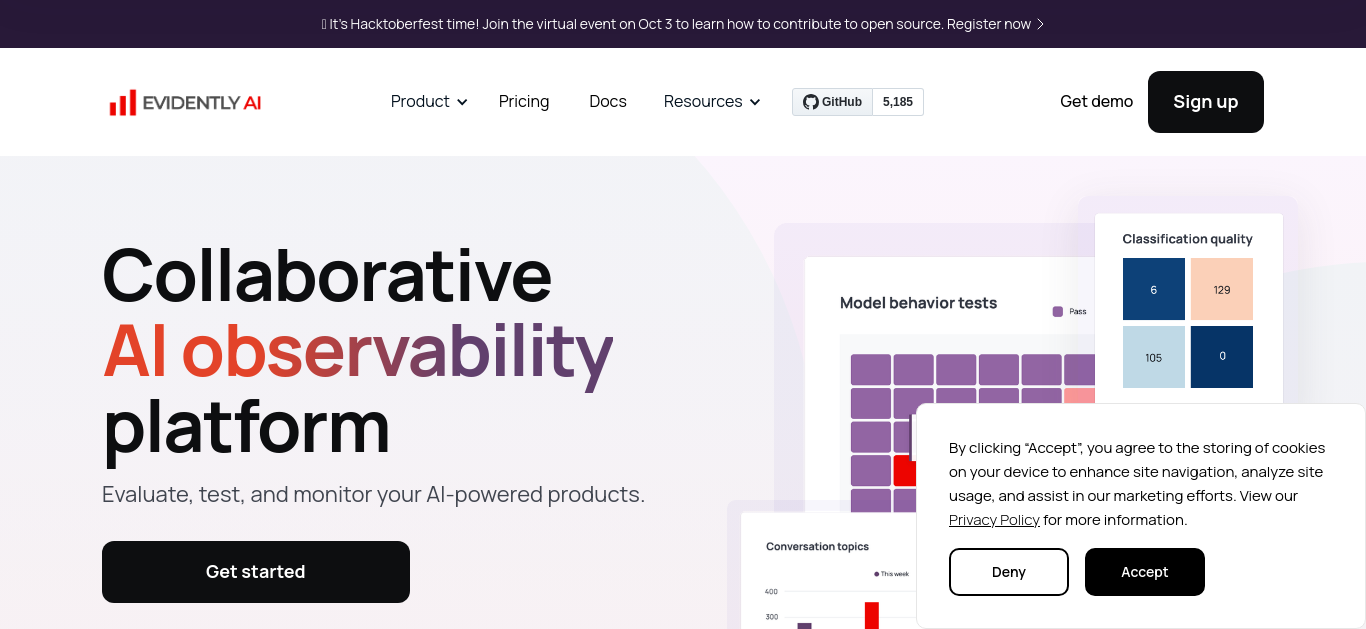Image resolution: width=1366 pixels, height=629 pixels.
Task: Click the Evidently AI bar-chart logo
Action: tap(123, 103)
